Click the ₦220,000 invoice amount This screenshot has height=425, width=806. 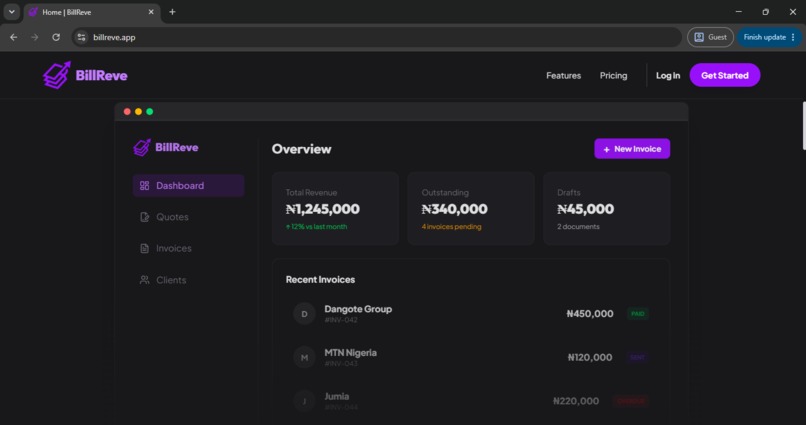(x=576, y=401)
